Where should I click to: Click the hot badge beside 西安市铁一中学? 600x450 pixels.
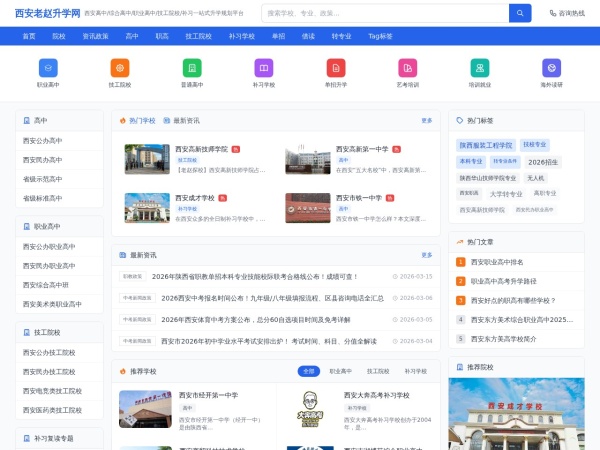[x=390, y=198]
